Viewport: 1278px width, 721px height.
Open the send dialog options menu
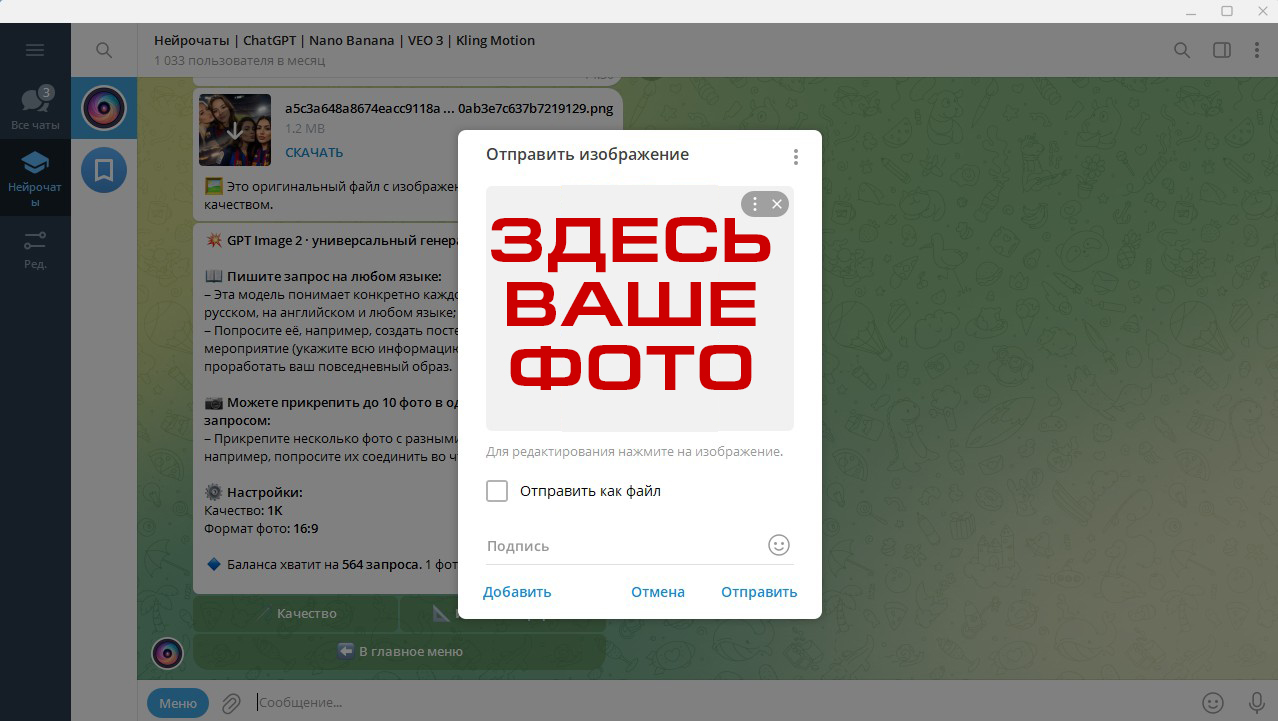796,157
